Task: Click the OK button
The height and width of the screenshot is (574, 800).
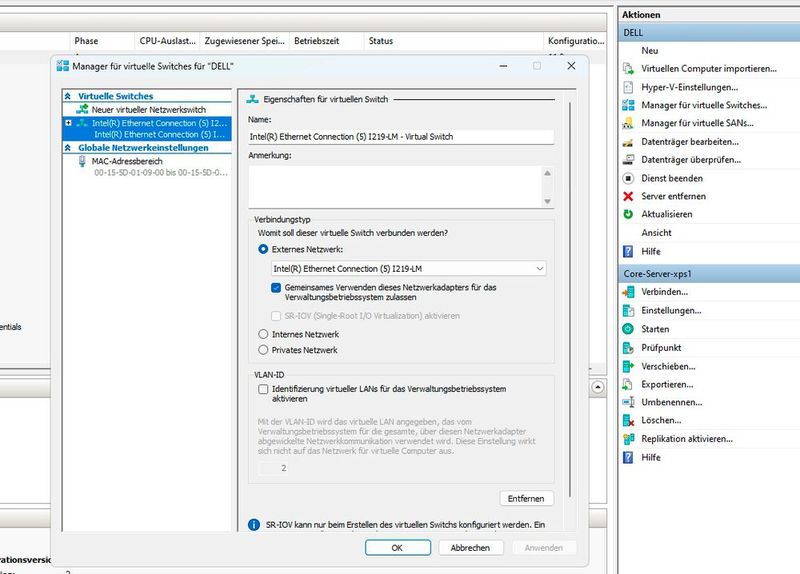Action: click(397, 547)
